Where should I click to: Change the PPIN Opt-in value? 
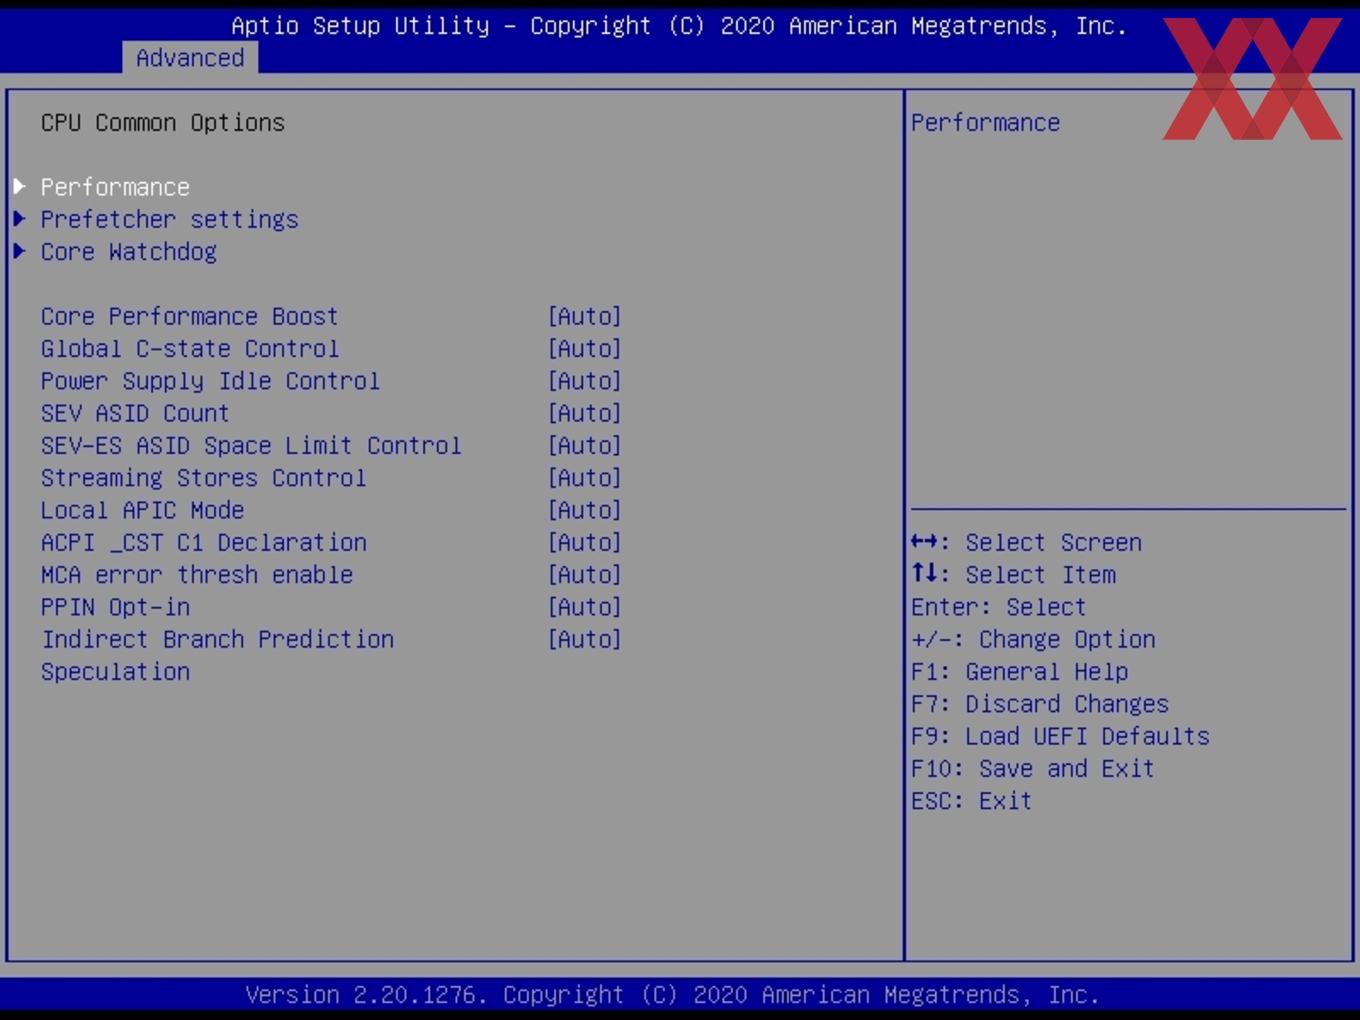click(x=585, y=607)
